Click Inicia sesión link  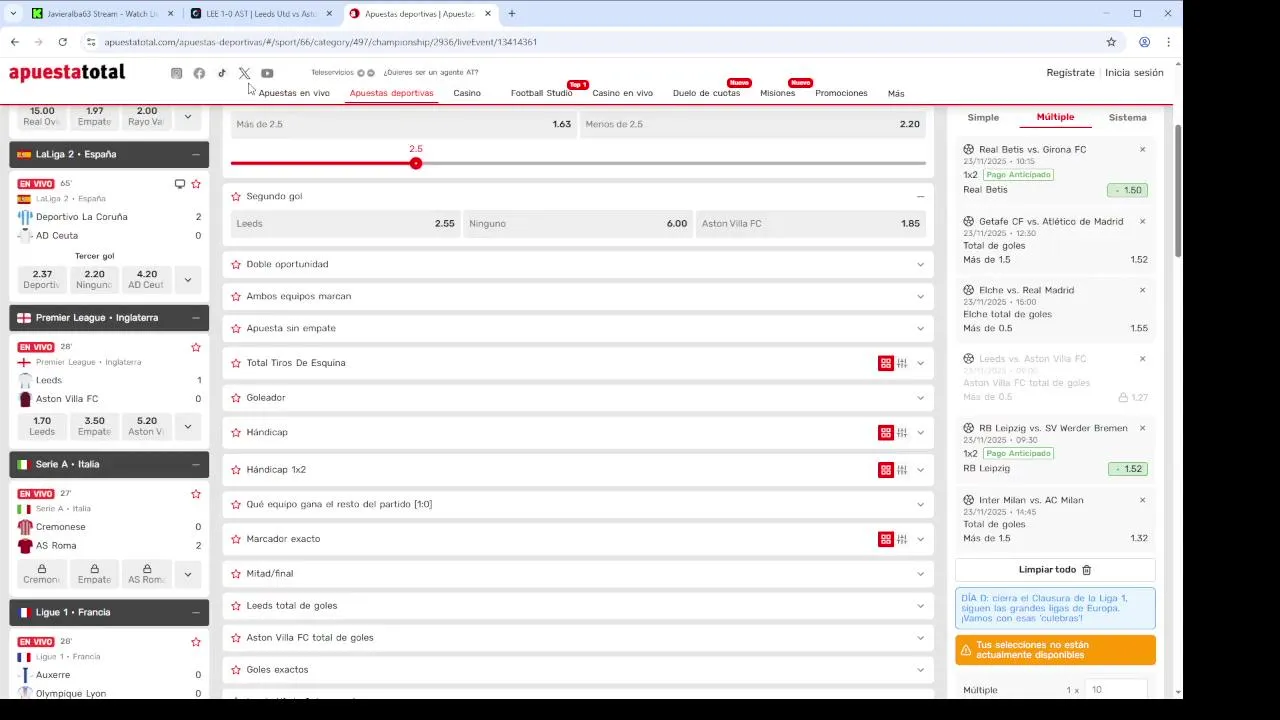click(1134, 72)
